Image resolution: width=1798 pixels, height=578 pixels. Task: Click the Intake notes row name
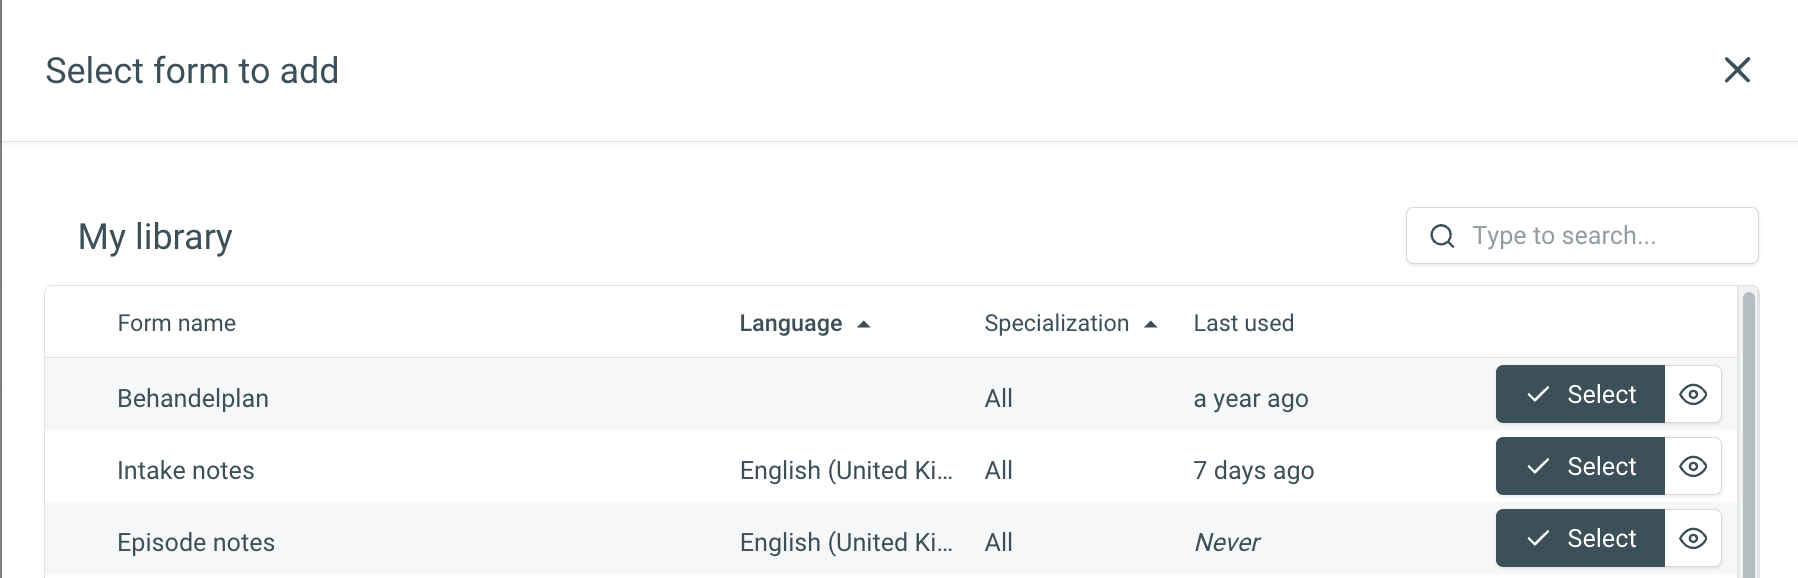coord(186,470)
